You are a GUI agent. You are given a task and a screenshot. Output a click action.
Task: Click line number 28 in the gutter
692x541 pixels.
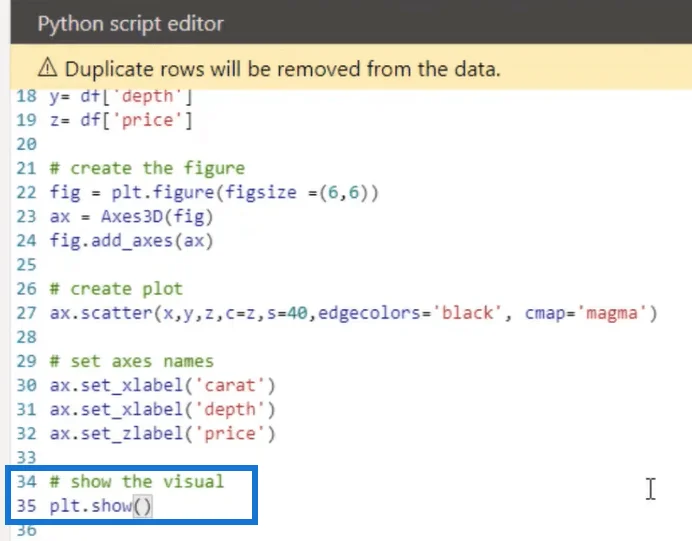point(26,337)
